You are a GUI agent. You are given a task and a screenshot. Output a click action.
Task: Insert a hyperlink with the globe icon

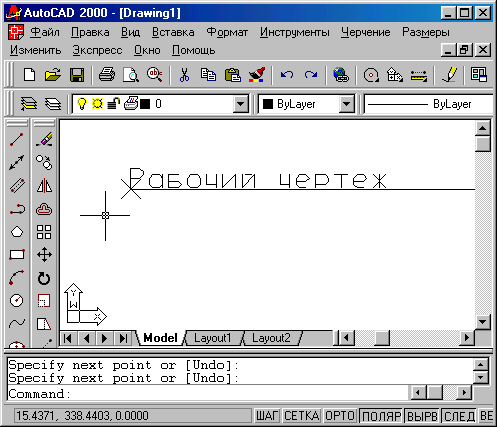click(341, 75)
